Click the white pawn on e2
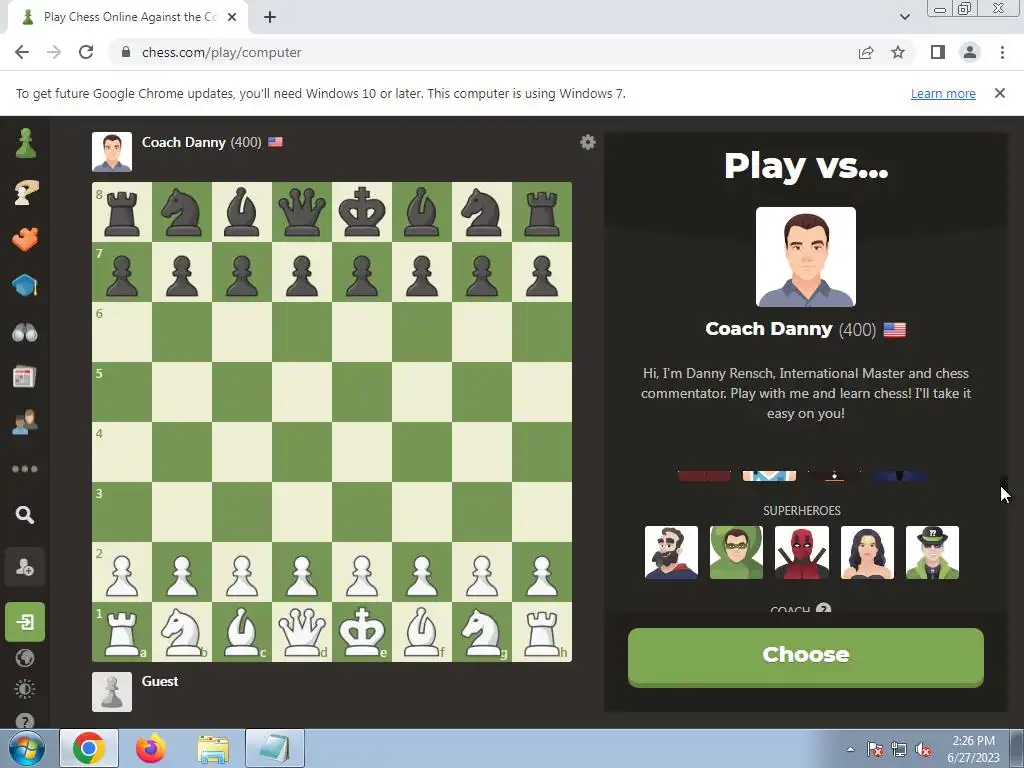Viewport: 1024px width, 768px height. pyautogui.click(x=362, y=572)
